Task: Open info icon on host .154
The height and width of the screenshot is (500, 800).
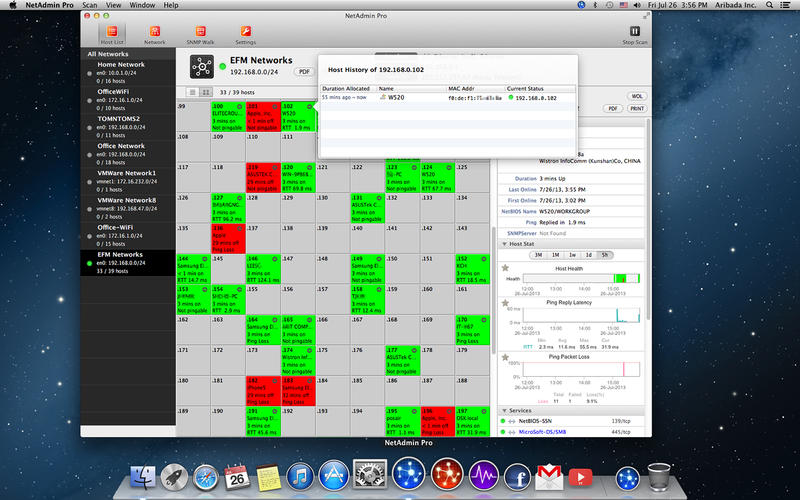Action: pos(239,289)
